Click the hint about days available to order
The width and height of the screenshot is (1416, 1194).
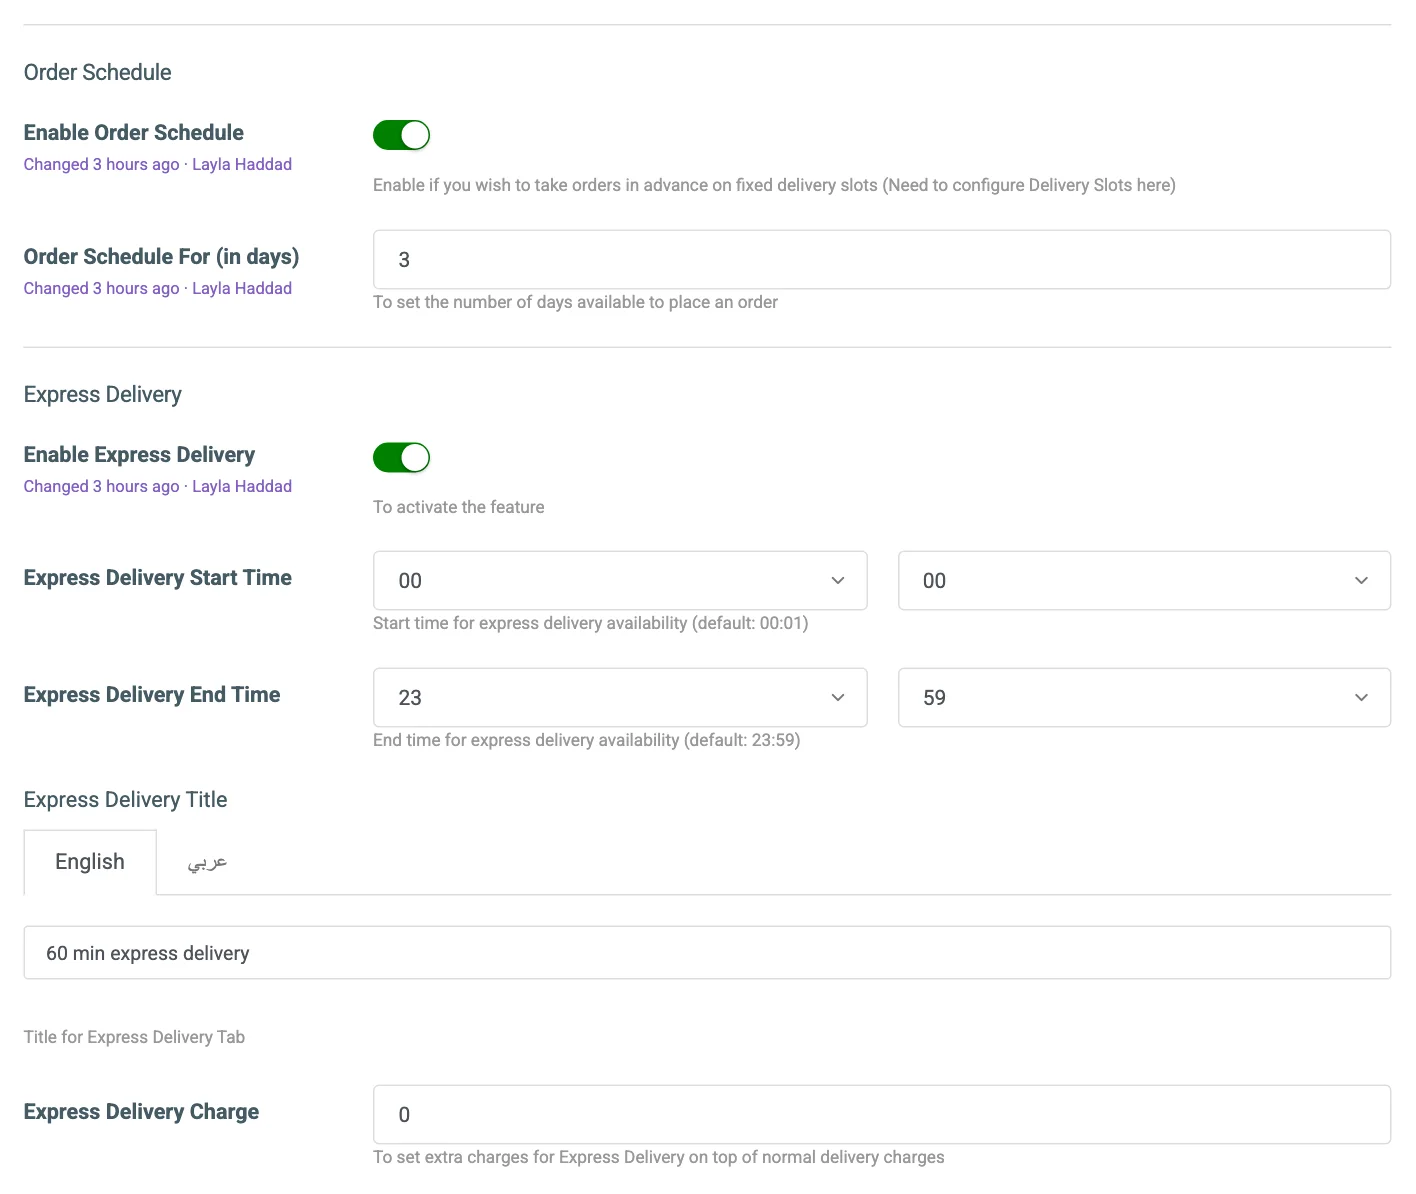tap(576, 302)
